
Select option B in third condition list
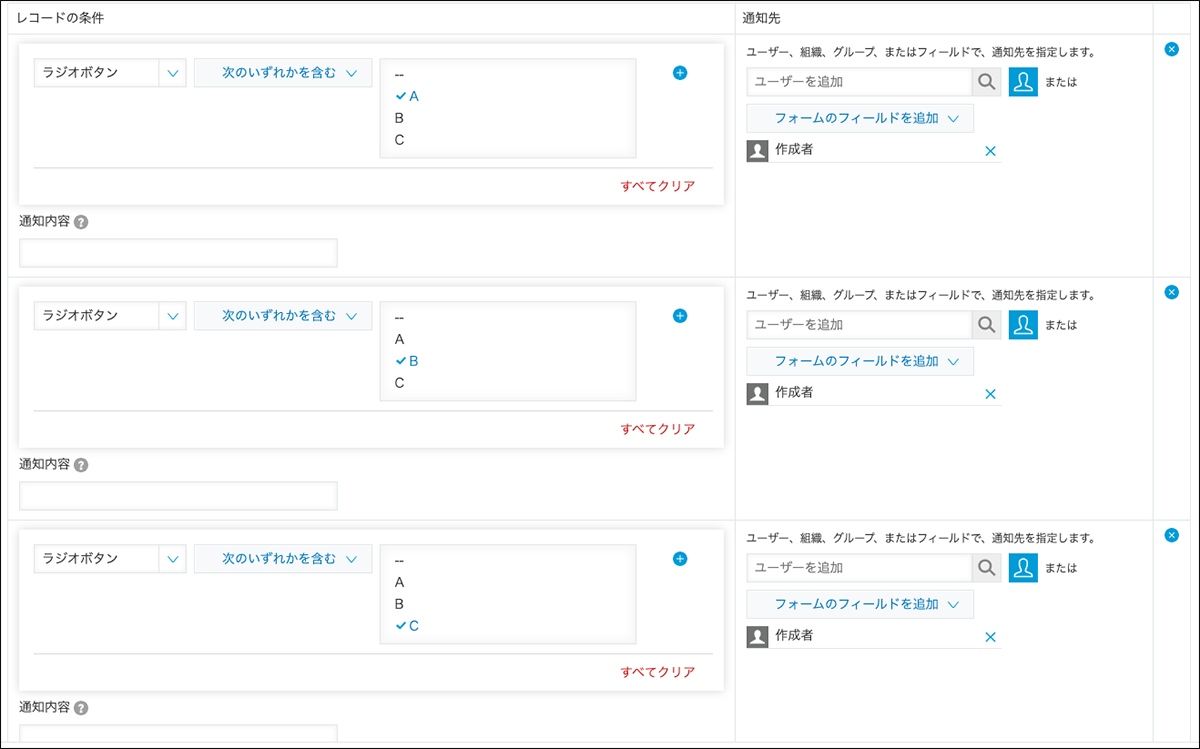[400, 604]
